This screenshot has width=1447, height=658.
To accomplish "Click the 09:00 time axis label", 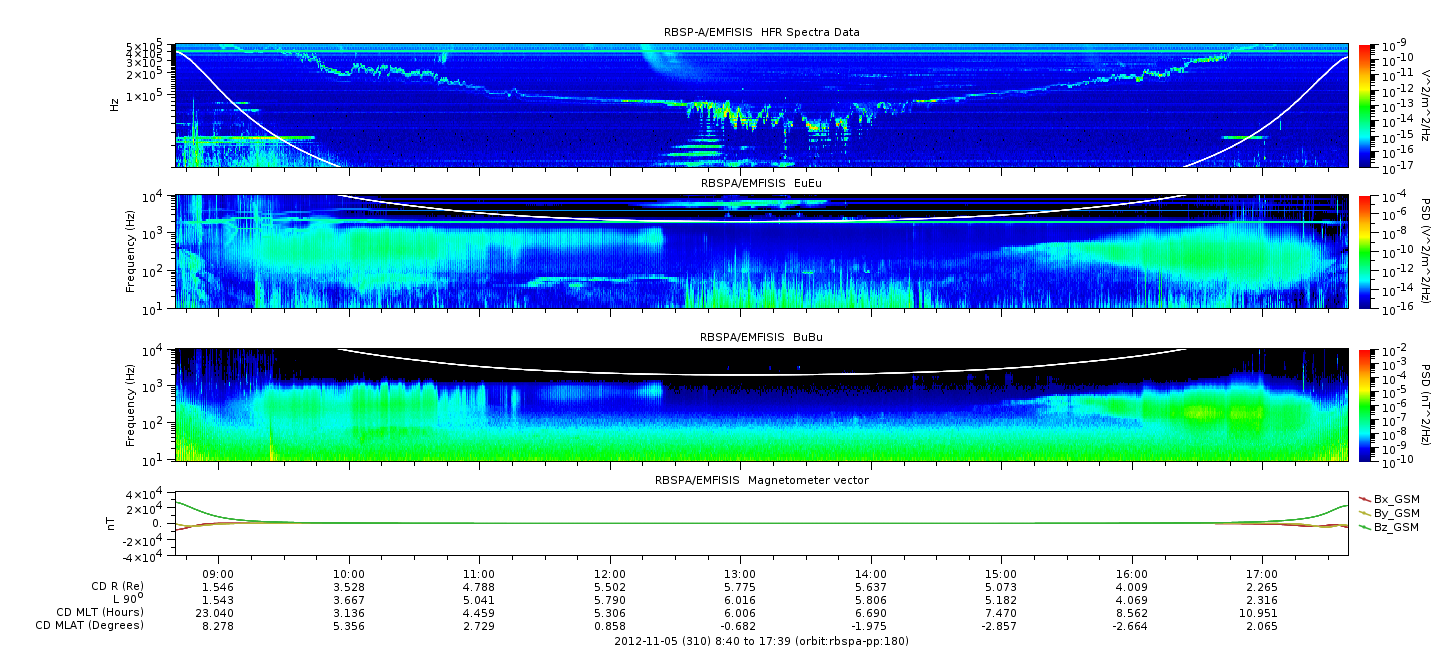I will coord(218,576).
